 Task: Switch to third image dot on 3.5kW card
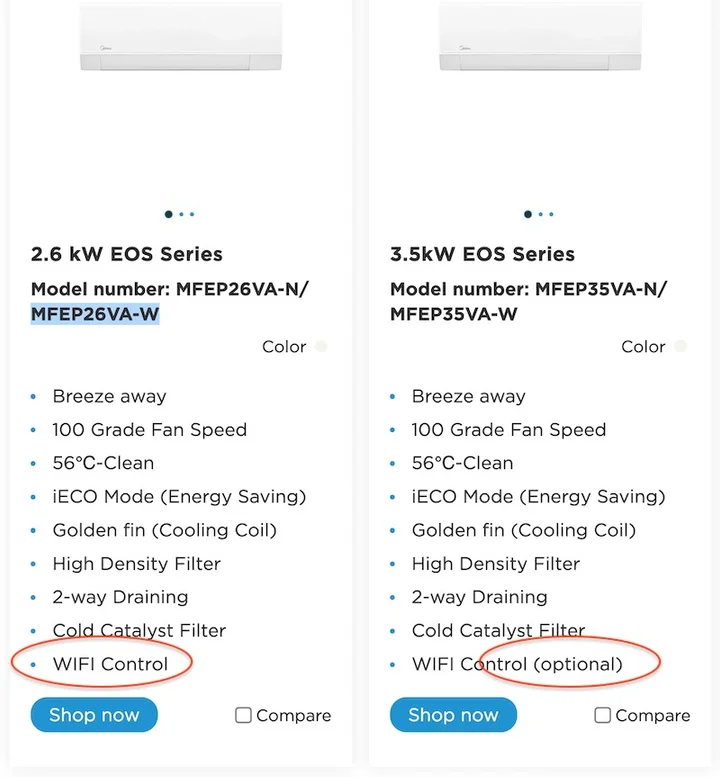(551, 214)
